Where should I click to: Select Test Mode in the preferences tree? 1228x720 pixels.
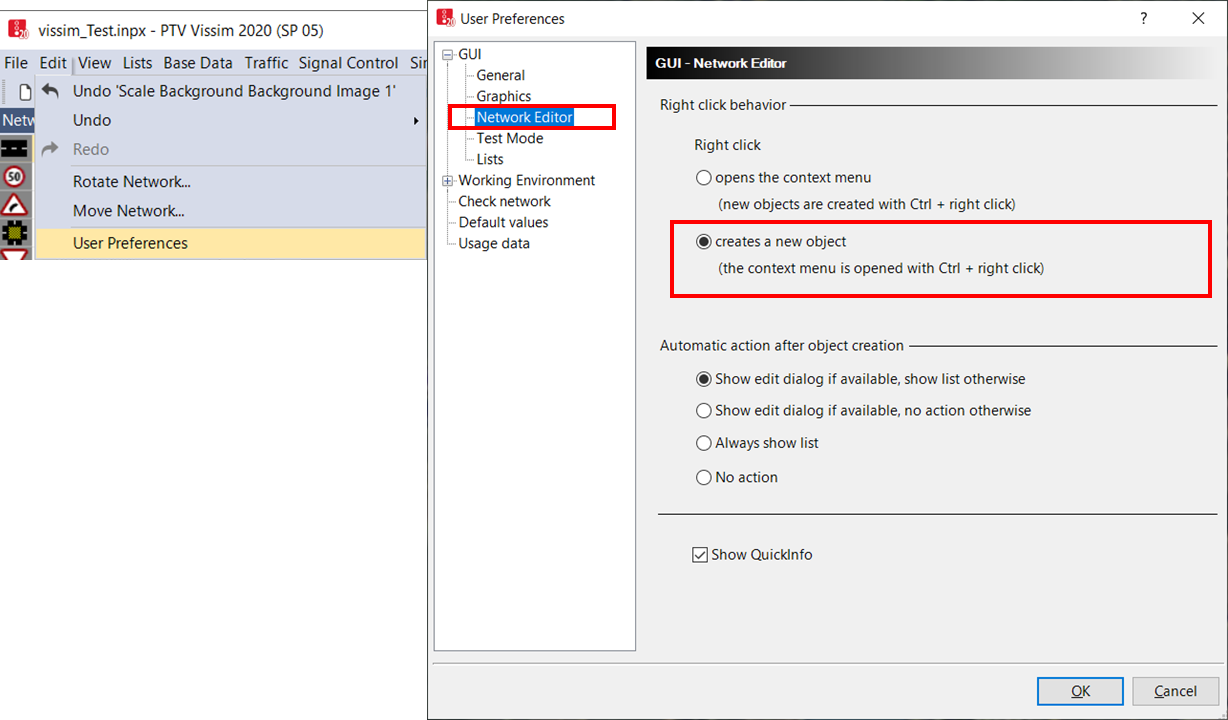coord(510,138)
